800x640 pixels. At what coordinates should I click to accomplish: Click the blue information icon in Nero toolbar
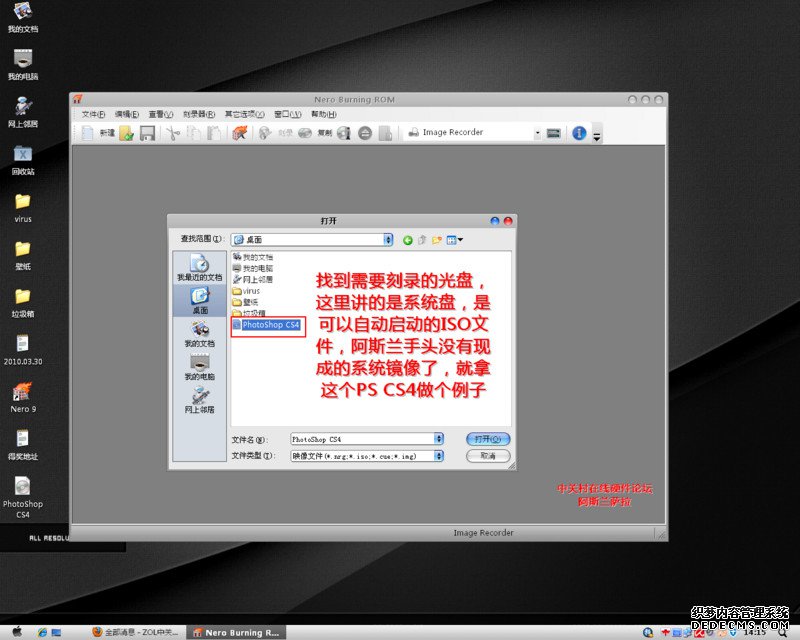pyautogui.click(x=579, y=133)
